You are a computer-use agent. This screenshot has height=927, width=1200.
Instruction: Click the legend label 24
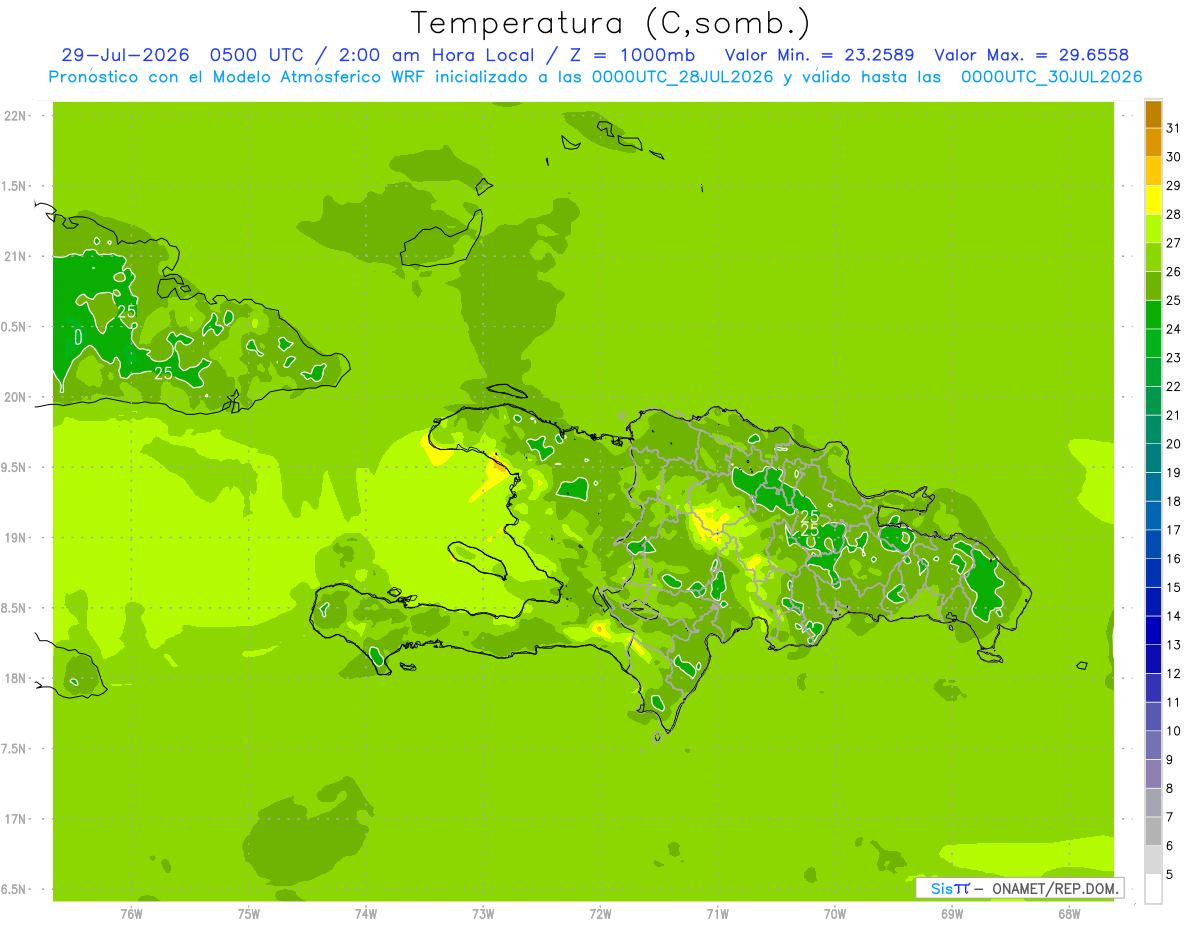(x=1173, y=329)
